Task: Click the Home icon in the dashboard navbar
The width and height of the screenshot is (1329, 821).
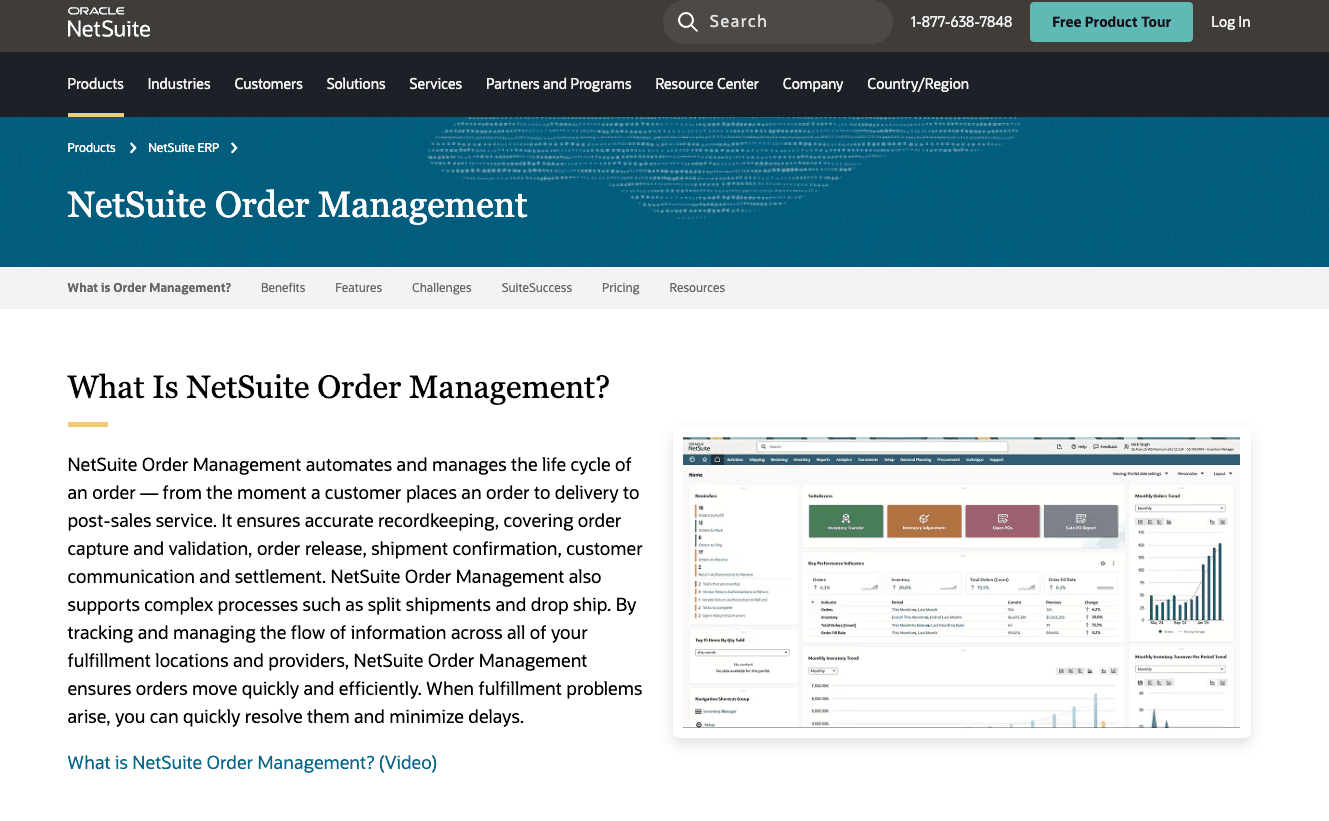Action: point(718,459)
